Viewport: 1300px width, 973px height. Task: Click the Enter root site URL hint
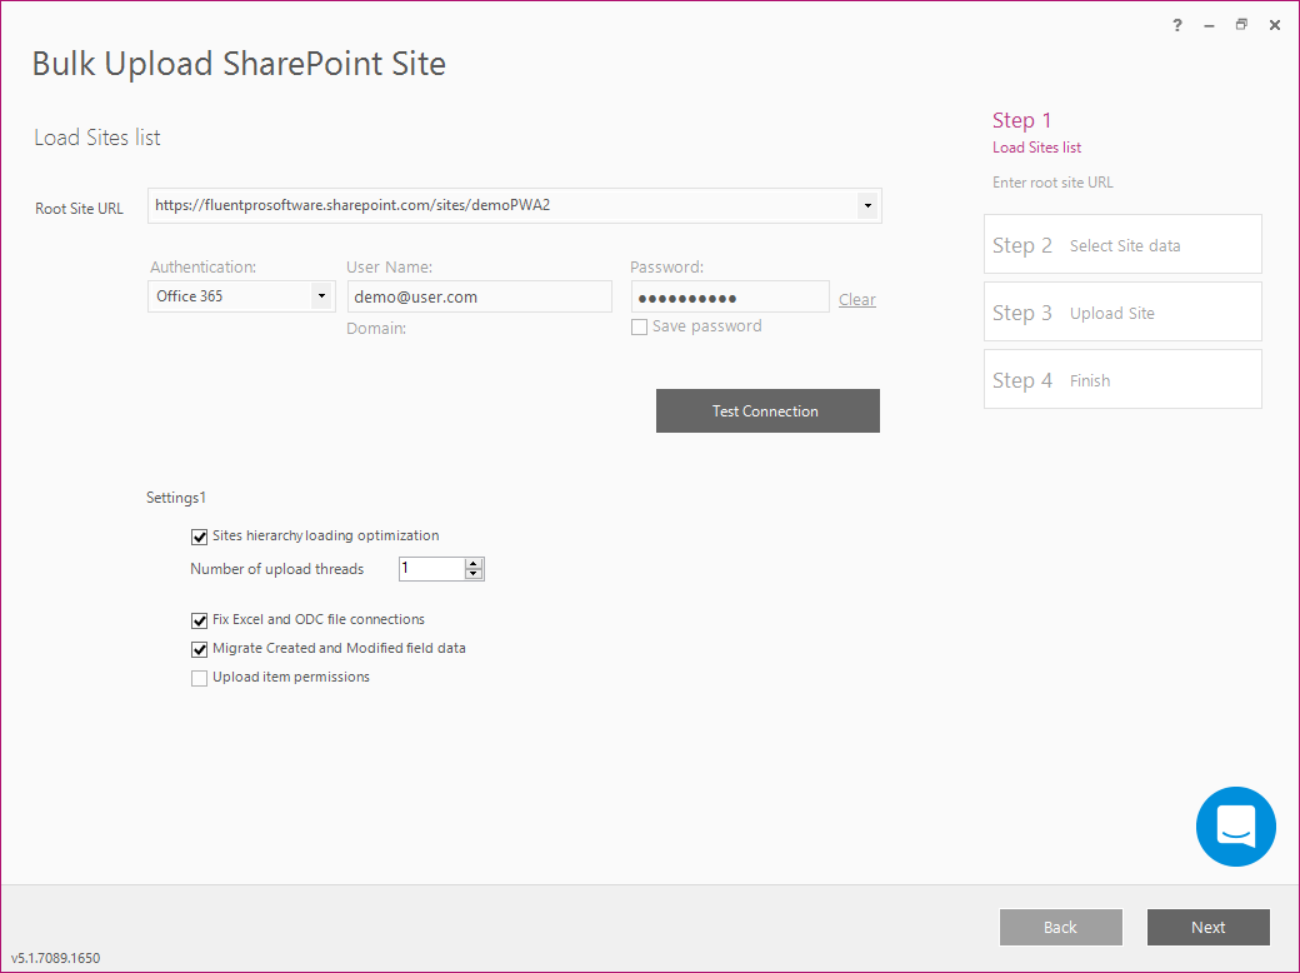(1053, 183)
